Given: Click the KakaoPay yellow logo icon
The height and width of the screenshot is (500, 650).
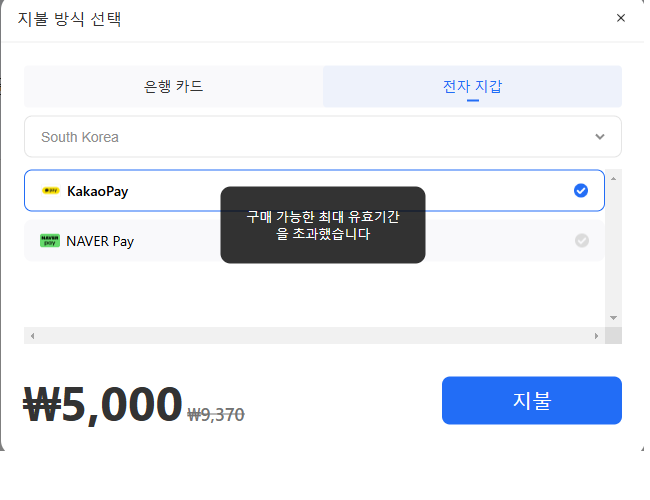Looking at the screenshot, I should pyautogui.click(x=51, y=191).
